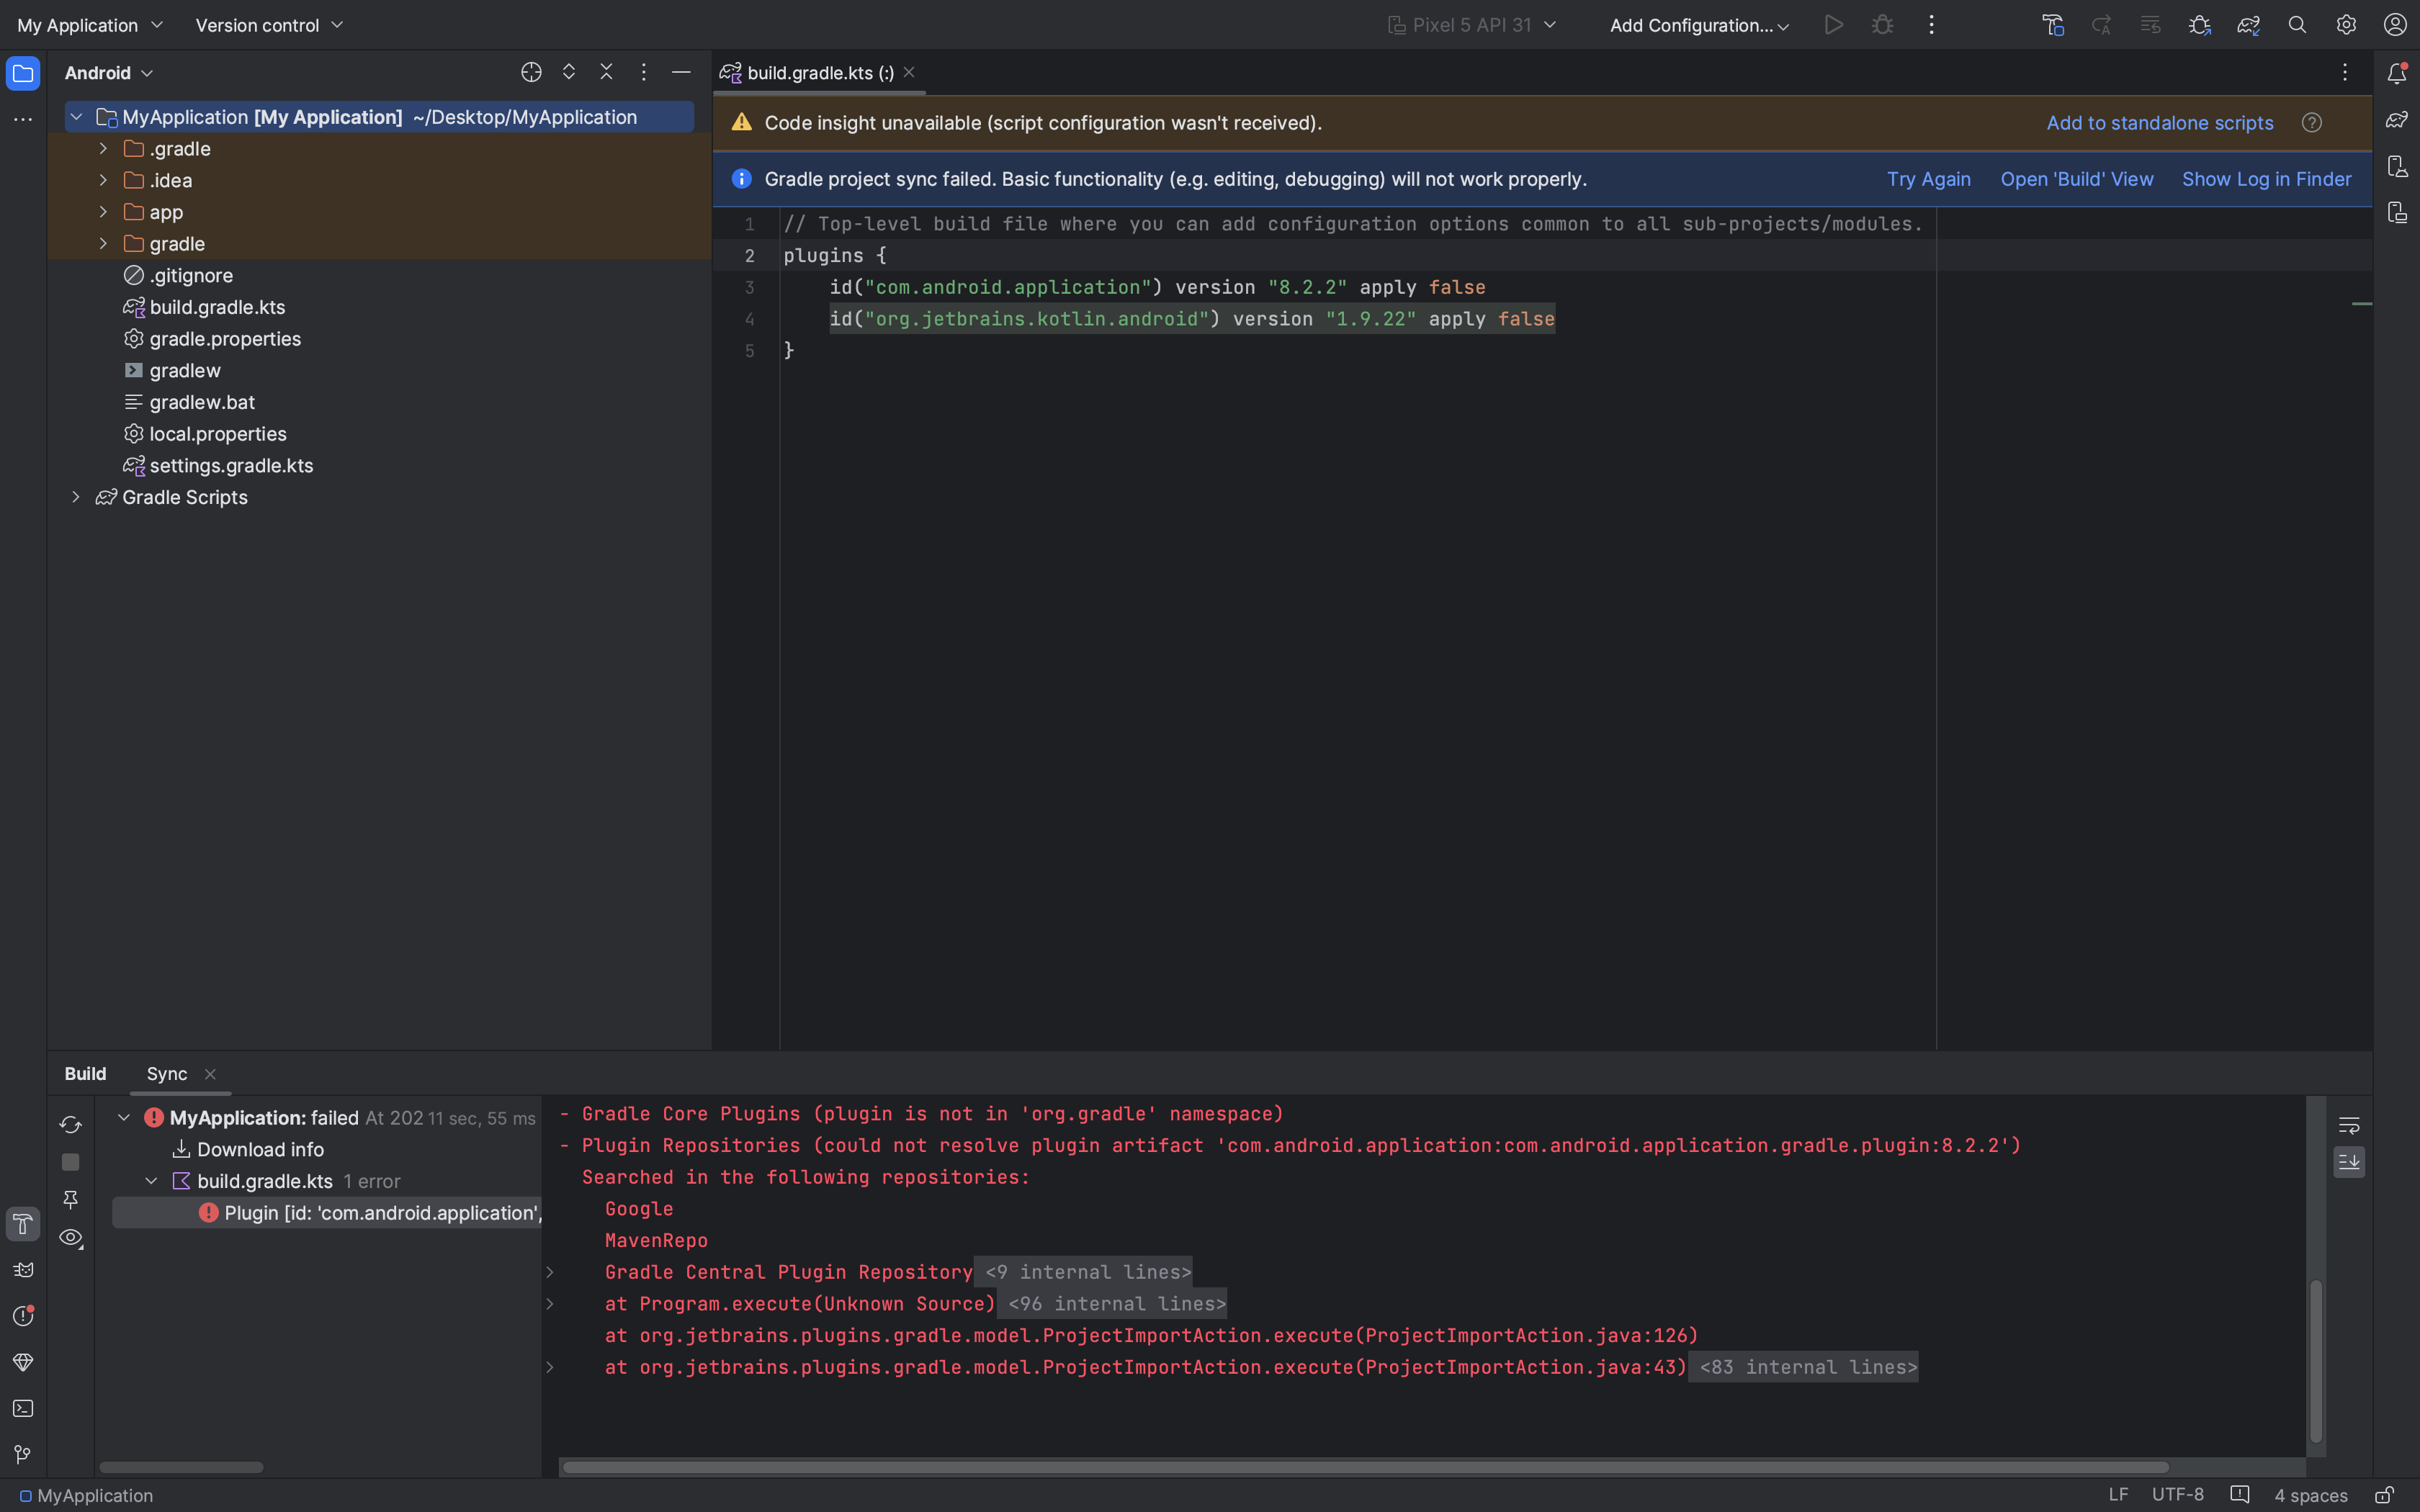The width and height of the screenshot is (2420, 1512).
Task: Click build output vertical scrollbar
Action: click(2315, 1360)
